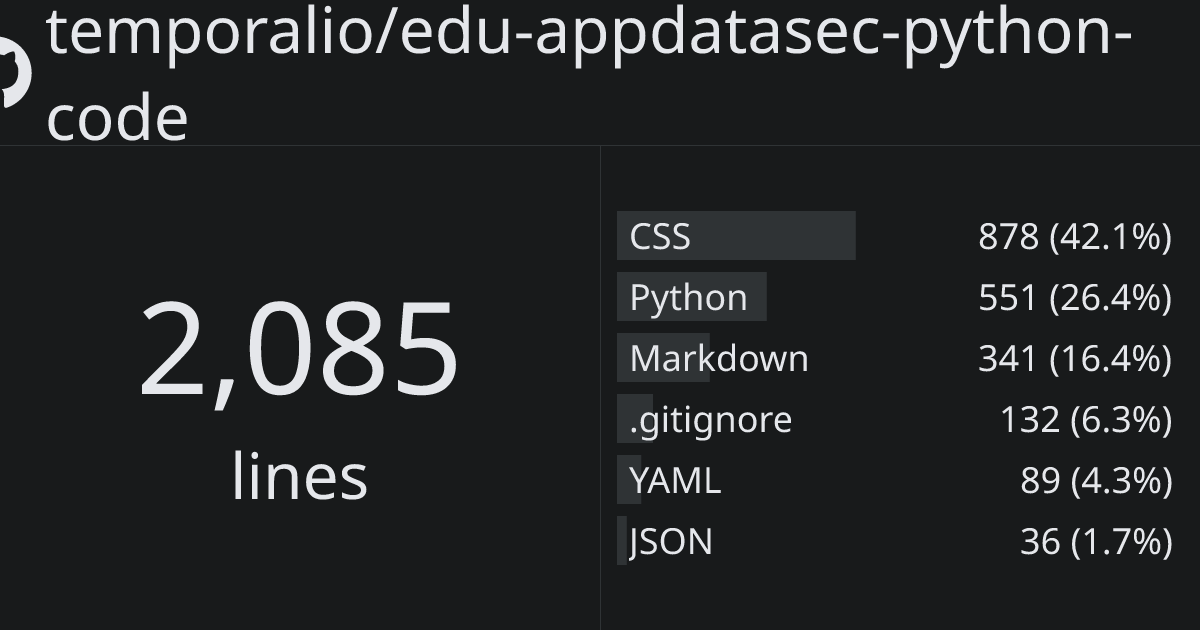Select the .gitignore language label

click(x=710, y=420)
